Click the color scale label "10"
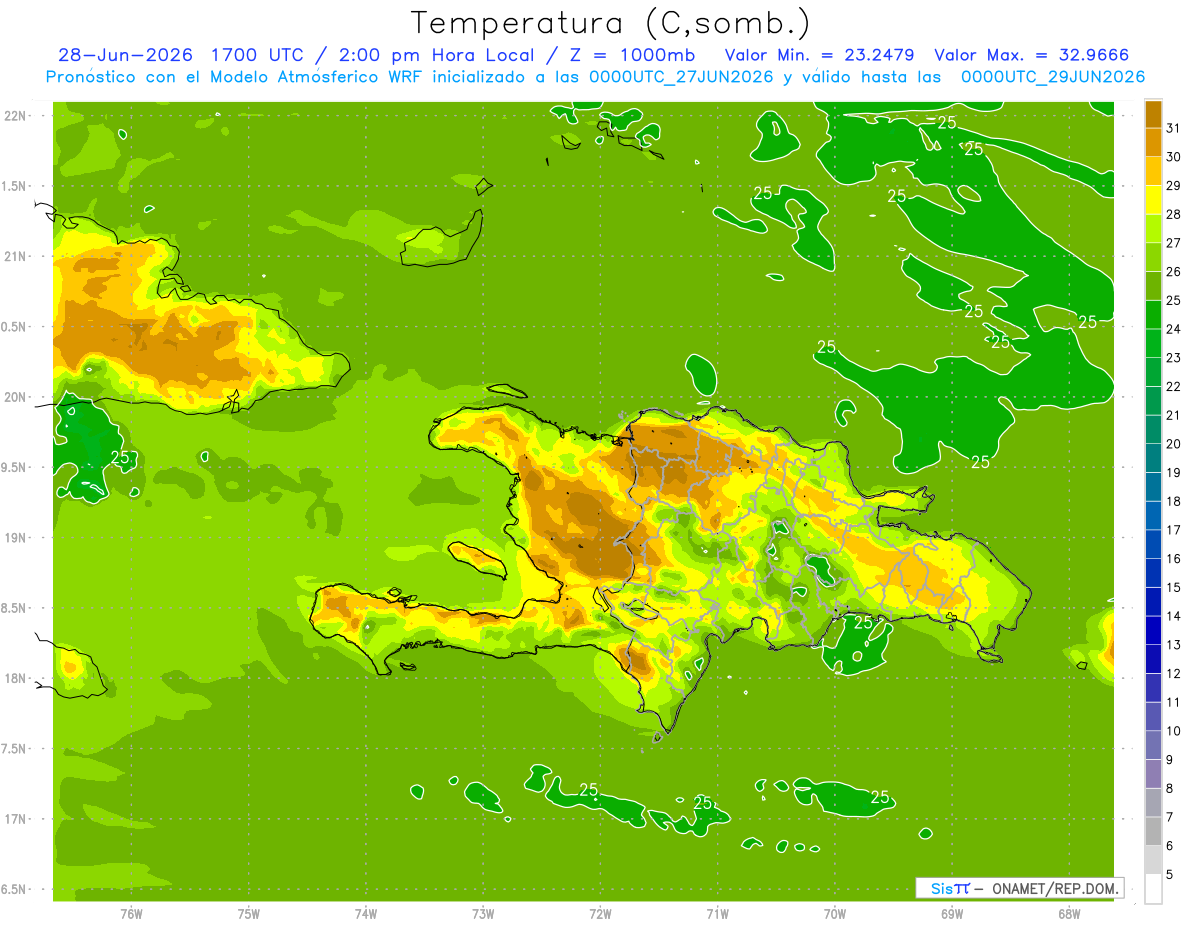This screenshot has width=1200, height=927. pos(1174,732)
